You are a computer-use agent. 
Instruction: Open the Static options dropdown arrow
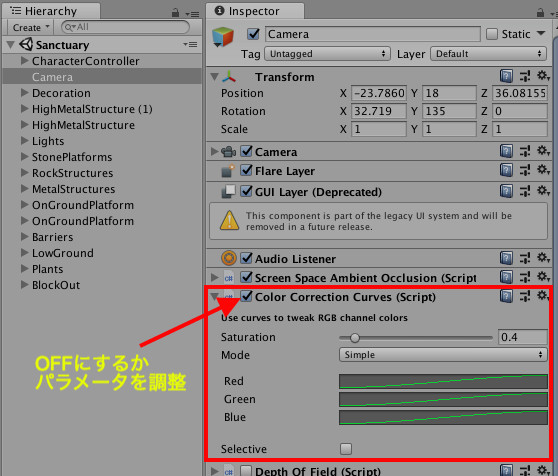[x=541, y=33]
